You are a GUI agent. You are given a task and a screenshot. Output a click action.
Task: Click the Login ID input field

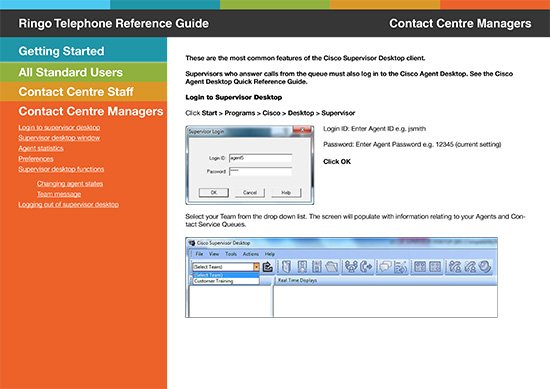(x=260, y=158)
